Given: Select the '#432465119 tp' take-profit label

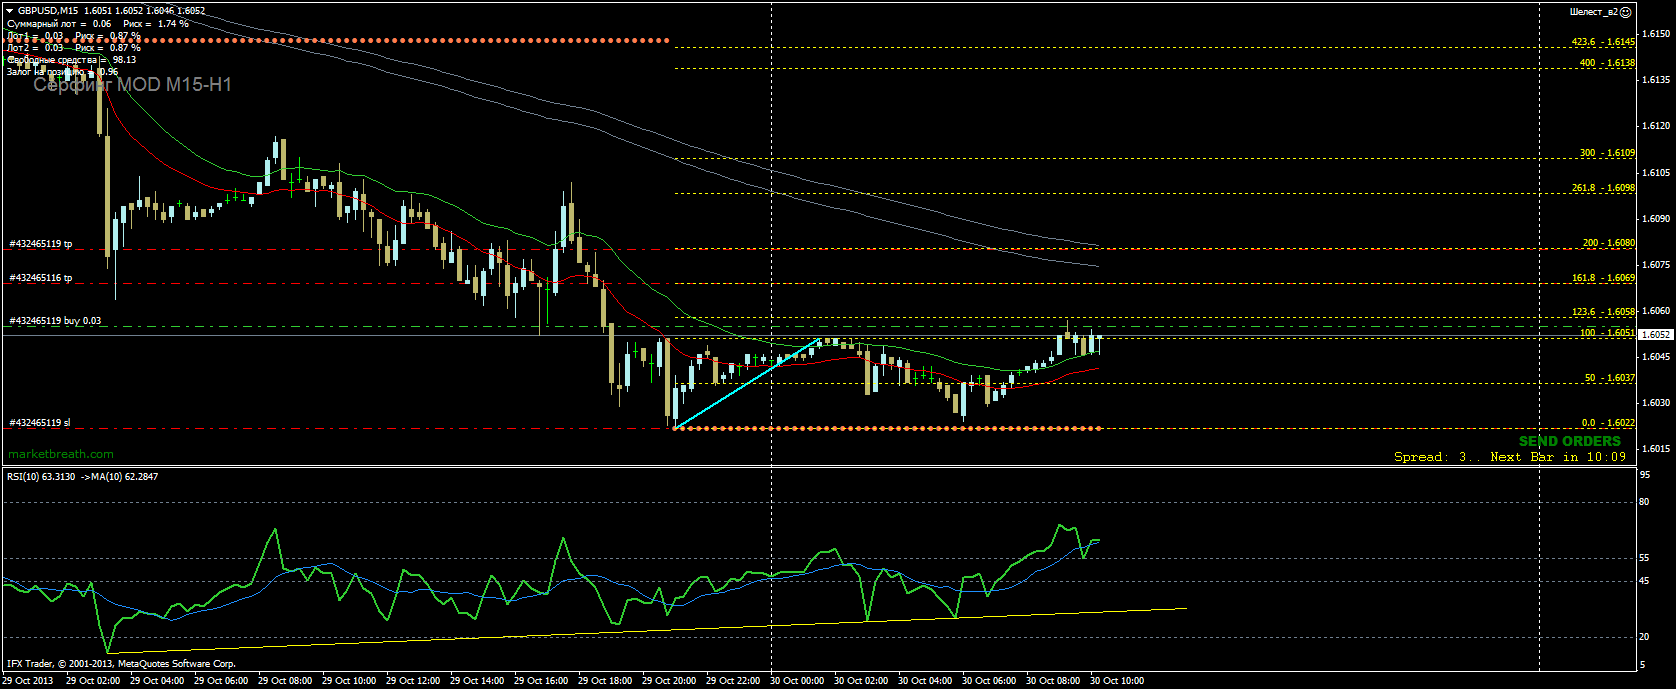Looking at the screenshot, I should pyautogui.click(x=40, y=243).
